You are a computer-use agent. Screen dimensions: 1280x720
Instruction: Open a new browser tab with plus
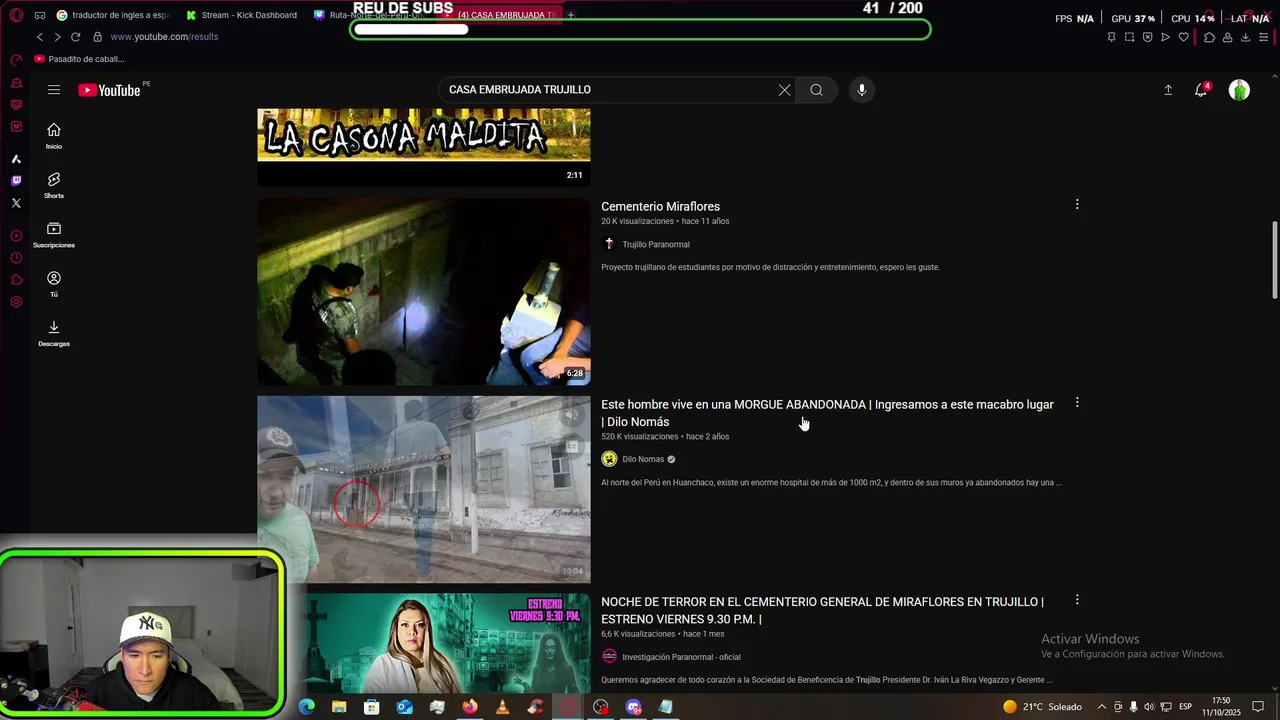click(x=571, y=15)
